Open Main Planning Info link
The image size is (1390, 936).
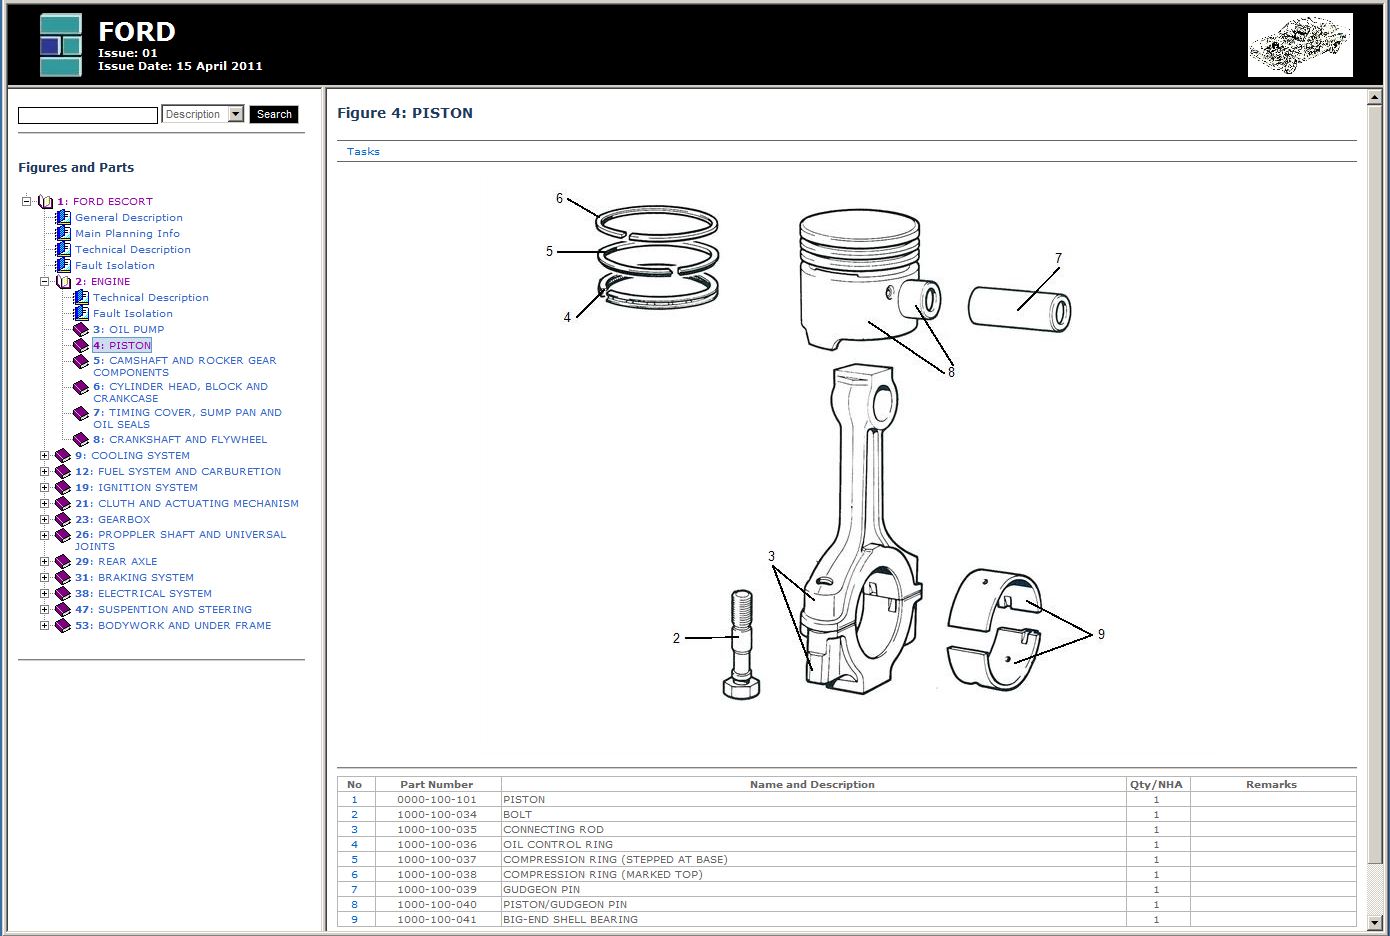click(128, 233)
